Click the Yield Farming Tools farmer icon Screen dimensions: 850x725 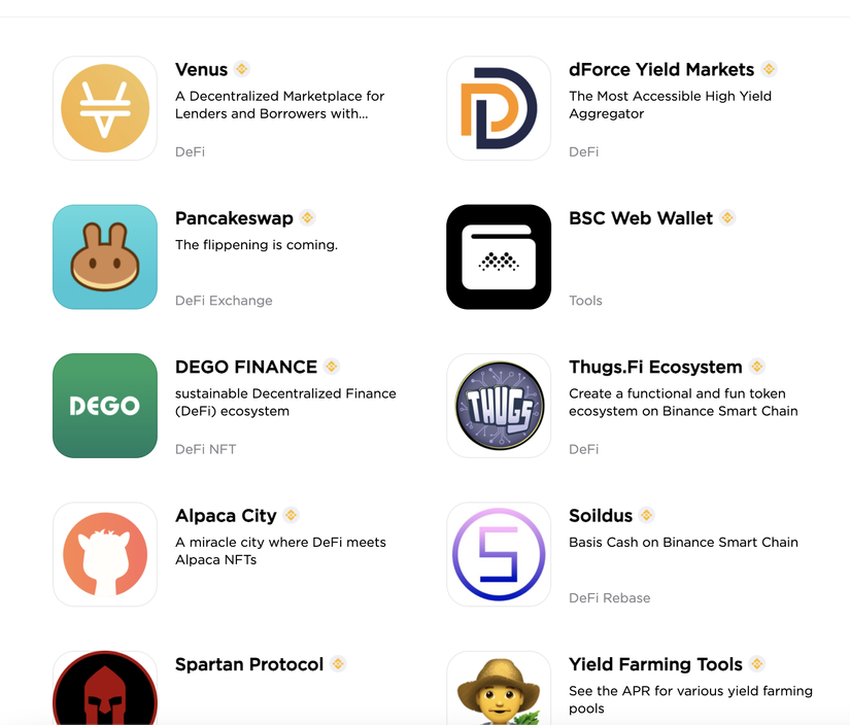[499, 688]
